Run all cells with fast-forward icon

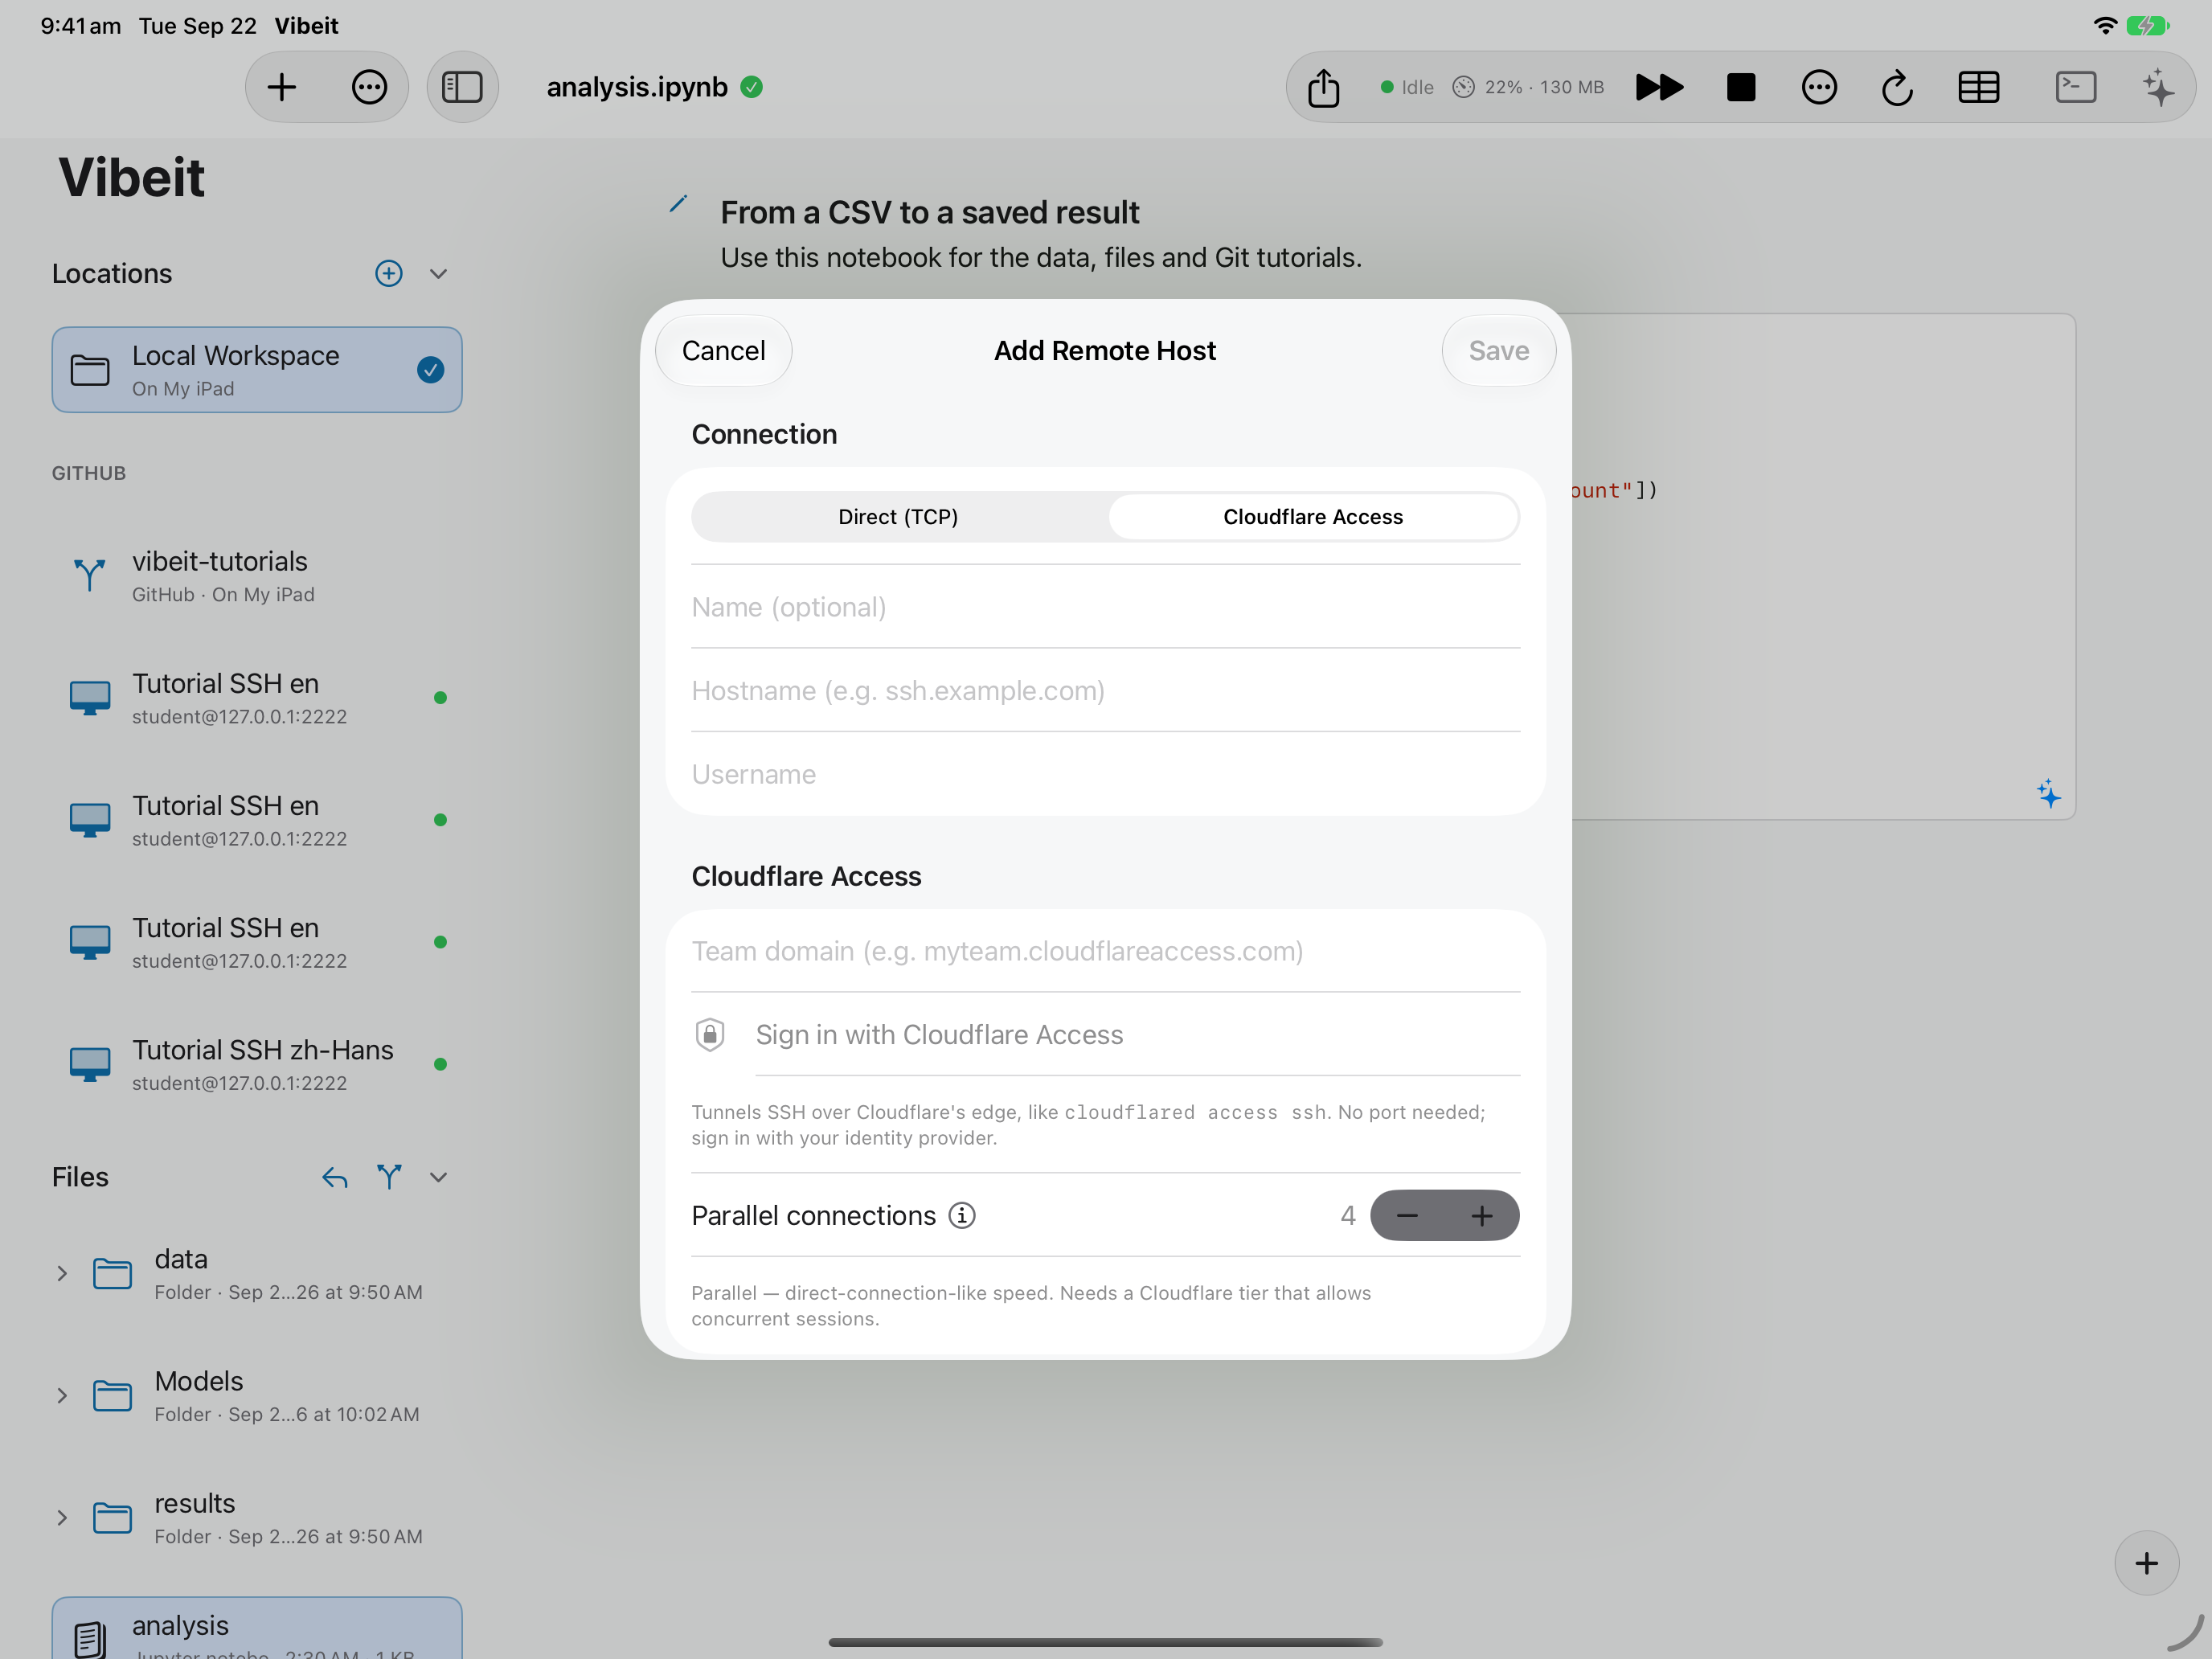1659,87
